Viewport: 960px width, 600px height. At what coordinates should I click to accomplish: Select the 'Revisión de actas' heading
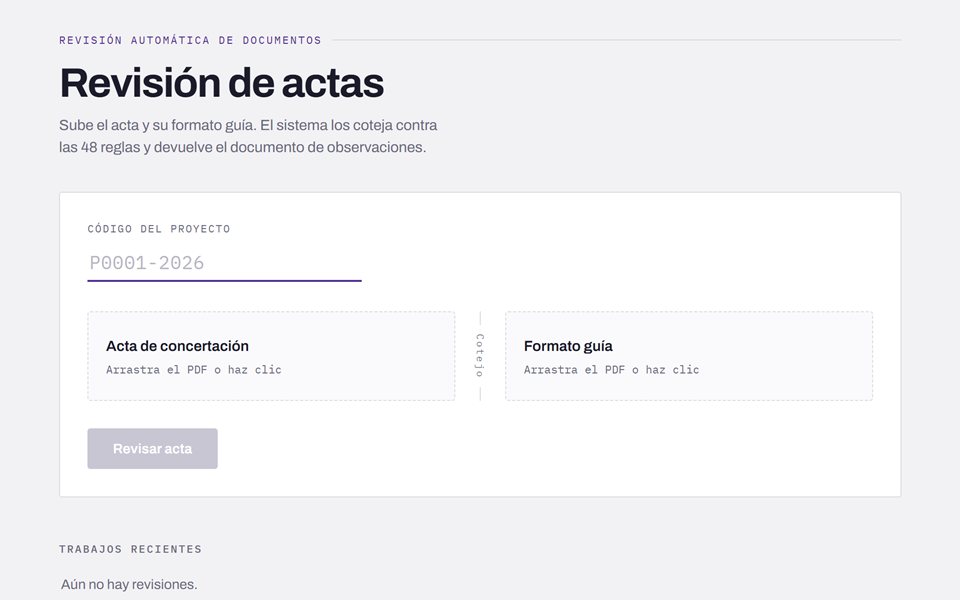coord(222,83)
